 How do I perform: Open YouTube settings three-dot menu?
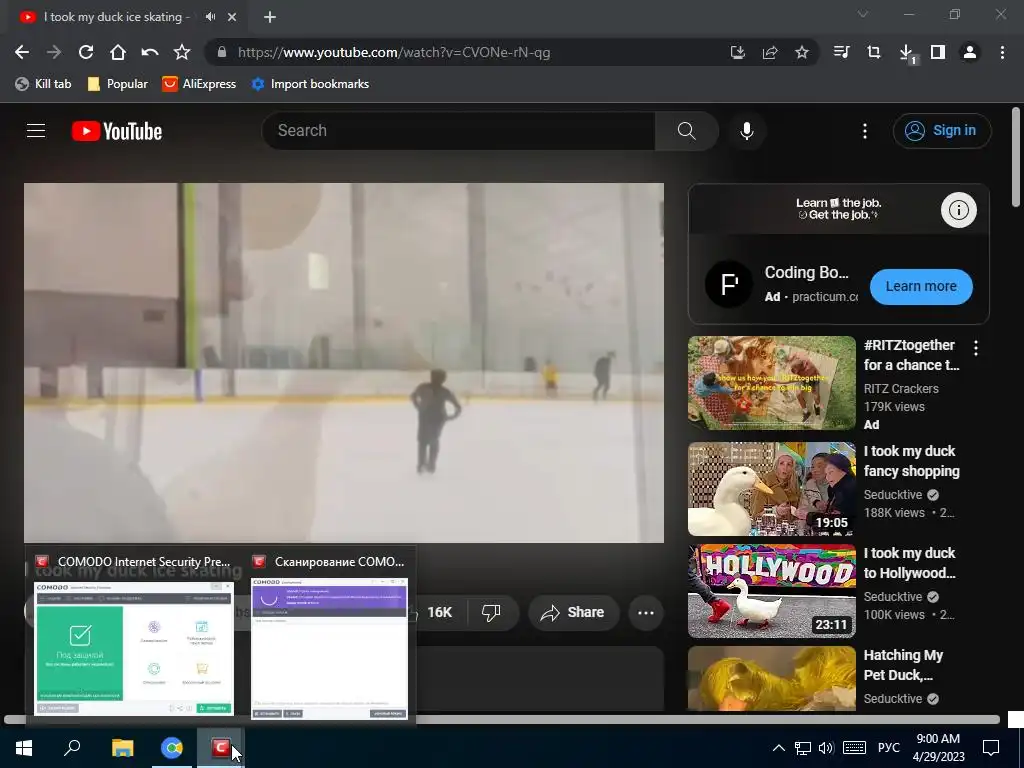tap(865, 131)
